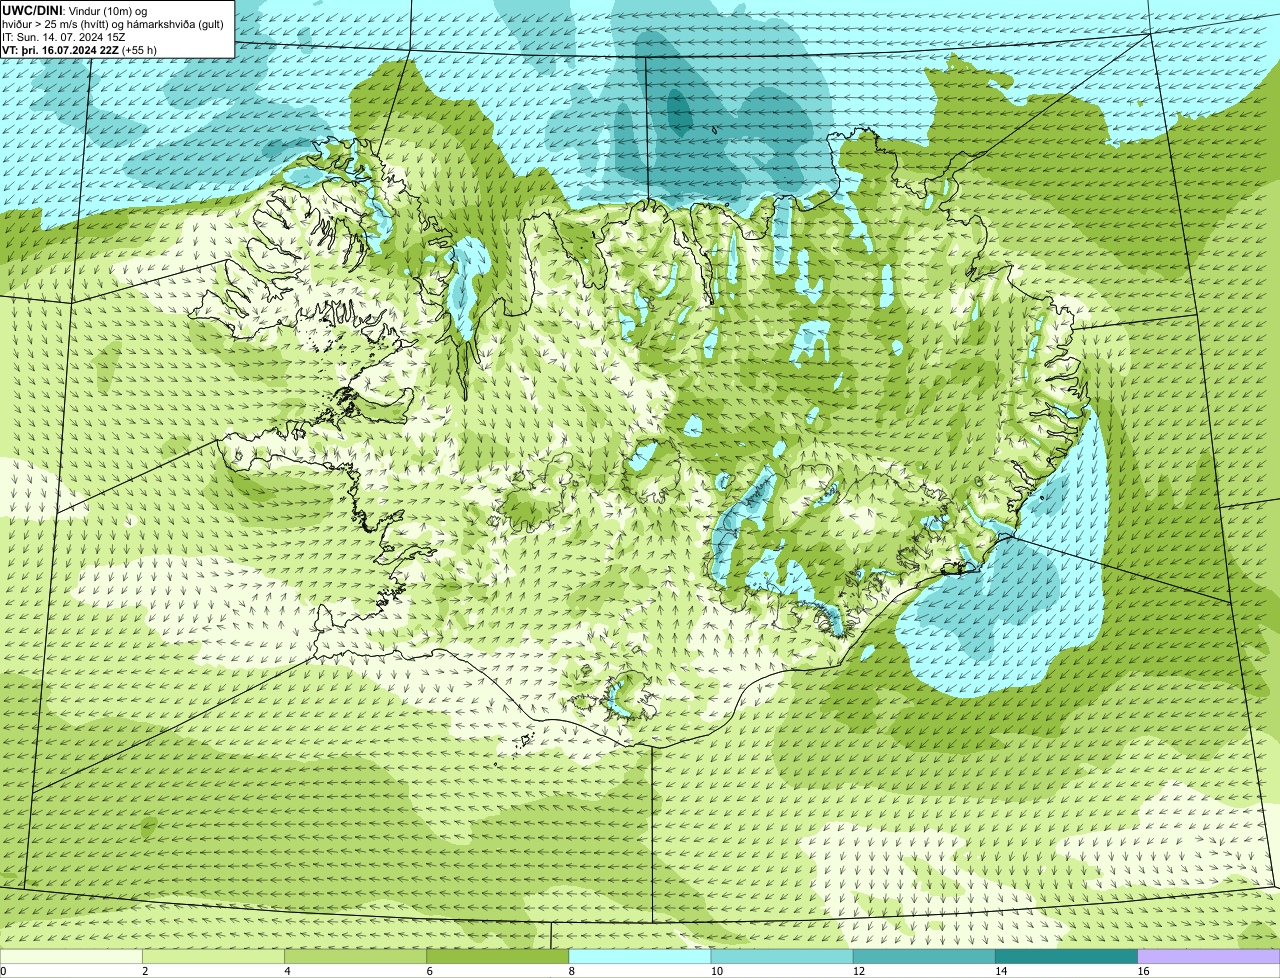Click the '10' colour scale label

coord(716,971)
